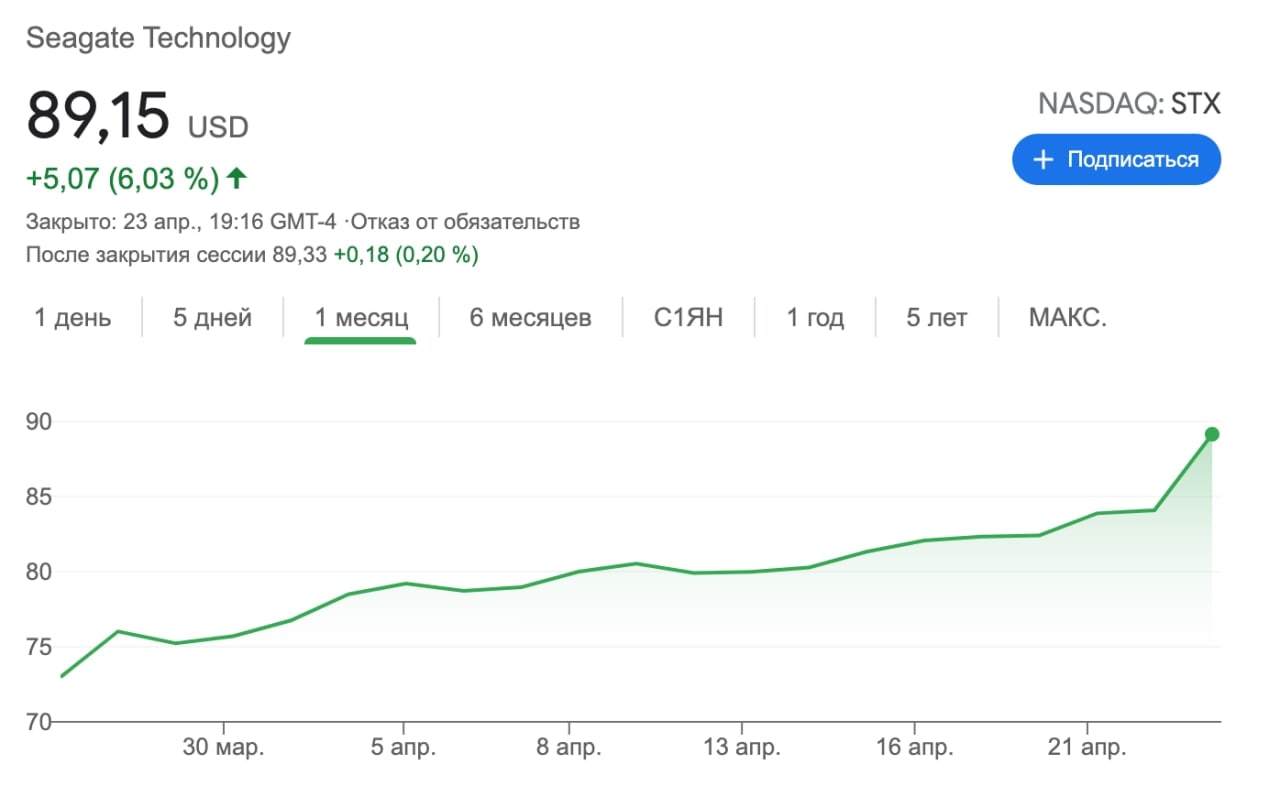Click the 89,15 price value
The height and width of the screenshot is (786, 1280).
[x=98, y=116]
